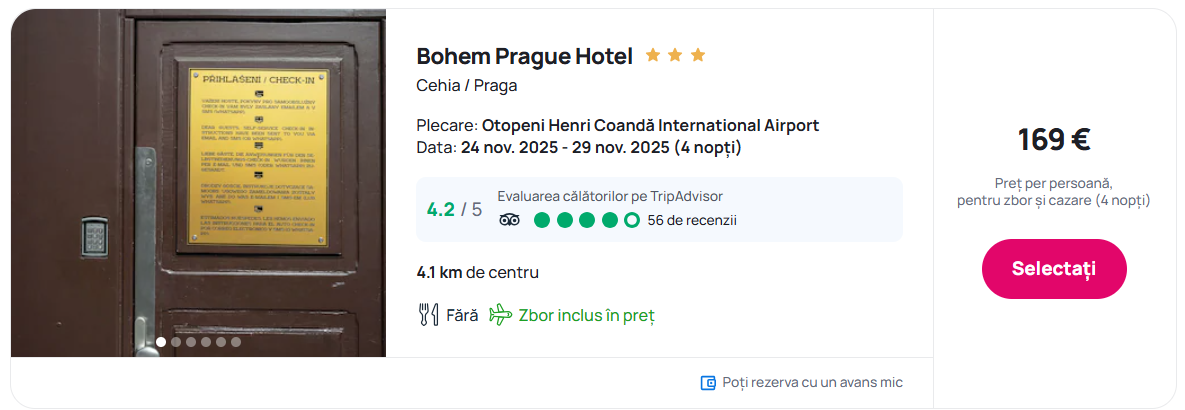The height and width of the screenshot is (410, 1185).
Task: Select the third photo carousel dot
Action: [x=191, y=342]
